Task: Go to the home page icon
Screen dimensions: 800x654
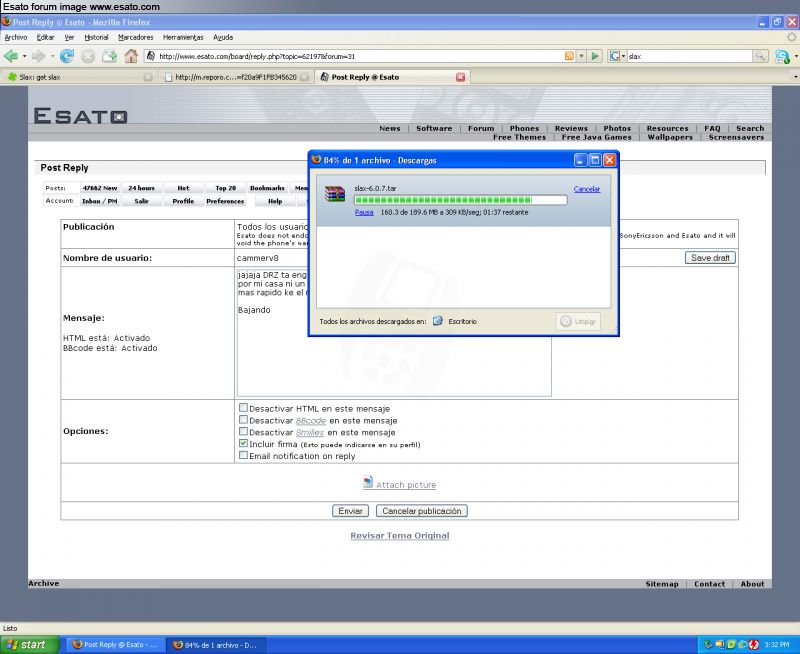Action: [x=131, y=56]
